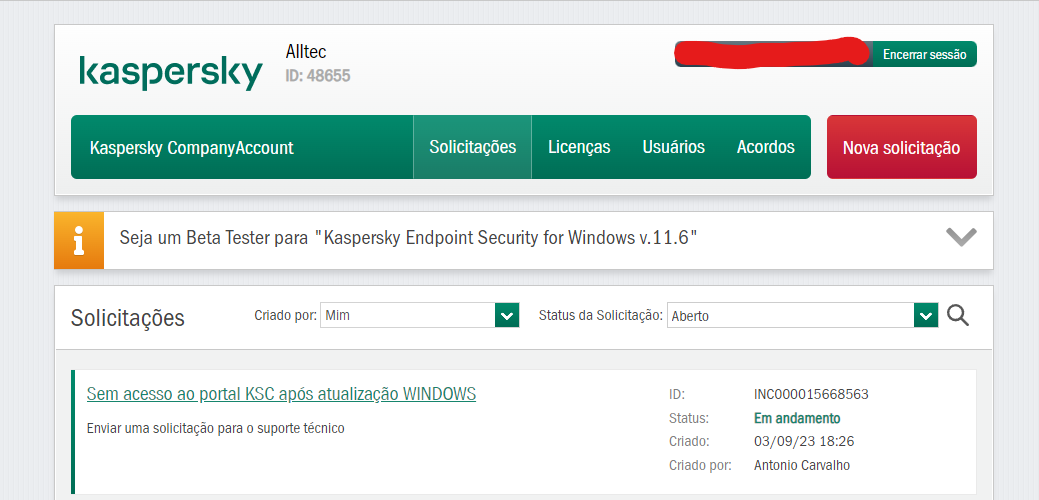Screen dimensions: 1039x500
Task: Click the Kaspersky logo
Action: pos(171,73)
